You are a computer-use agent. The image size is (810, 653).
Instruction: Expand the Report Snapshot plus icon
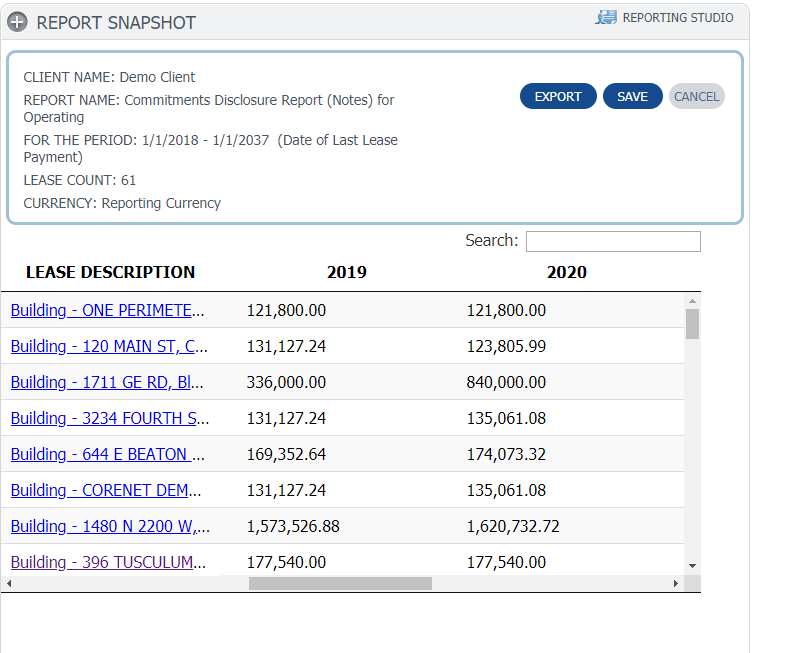point(17,22)
